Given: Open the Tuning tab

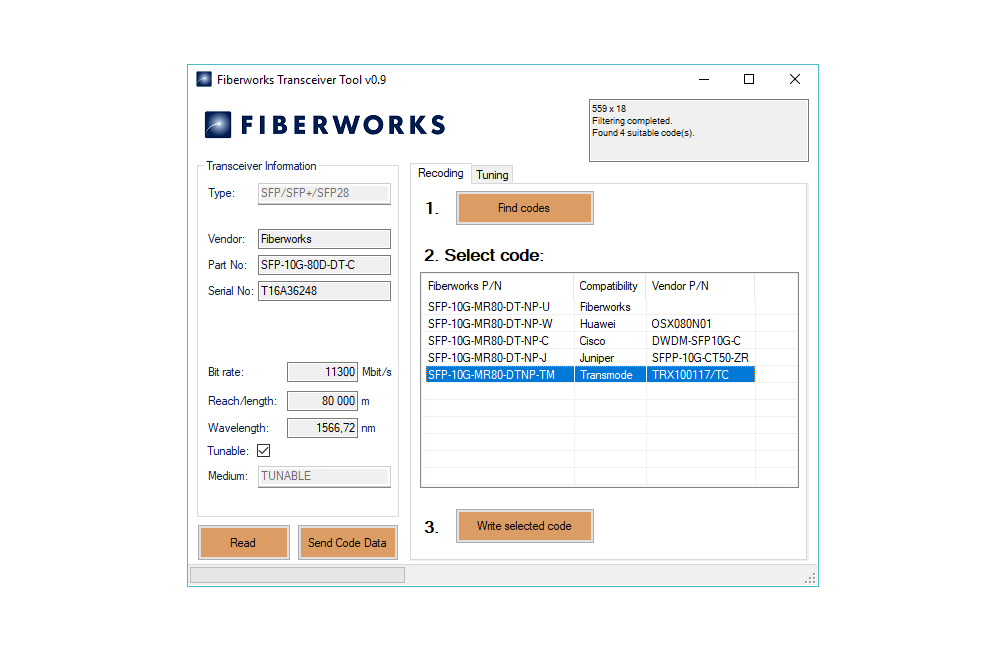Looking at the screenshot, I should (492, 174).
